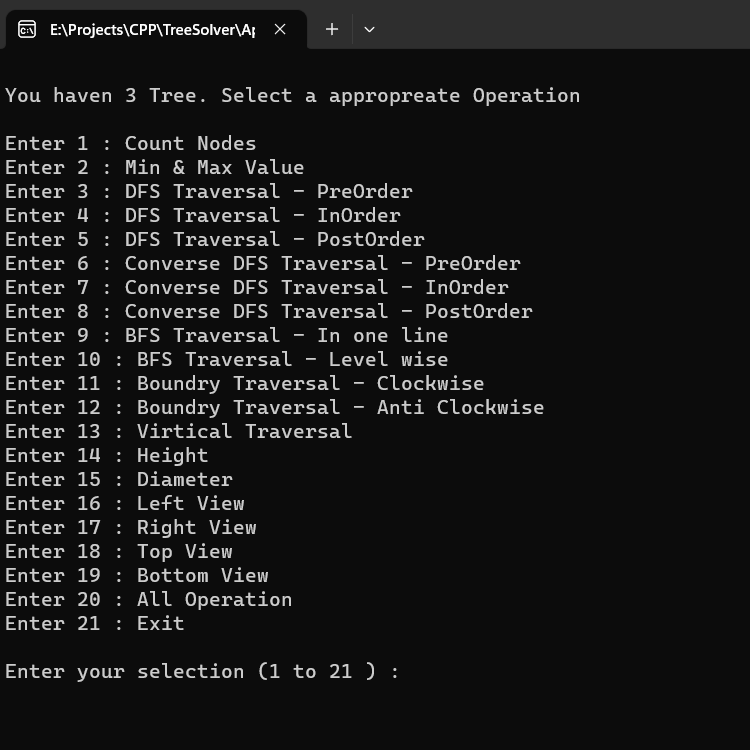This screenshot has width=750, height=750.
Task: Click the 'Virtical Traversal' option text
Action: 244,431
